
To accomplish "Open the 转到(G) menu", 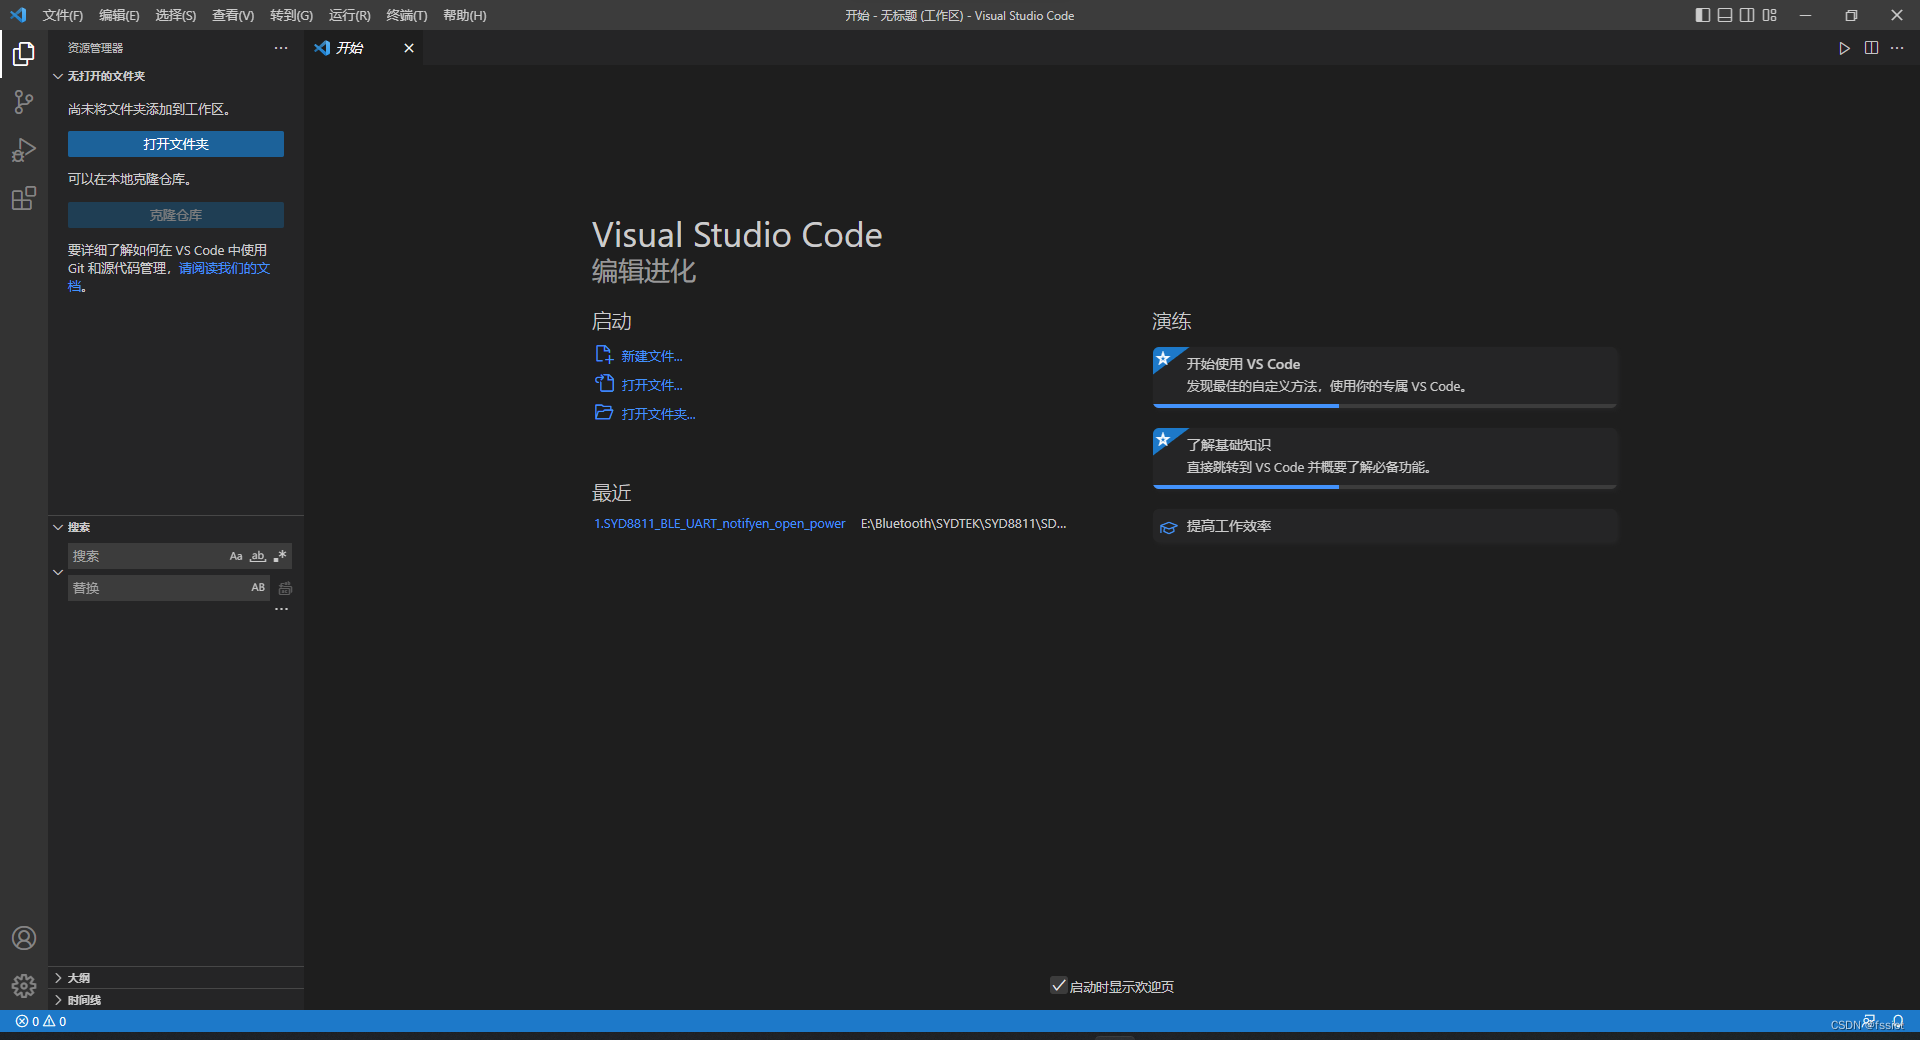I will 291,15.
